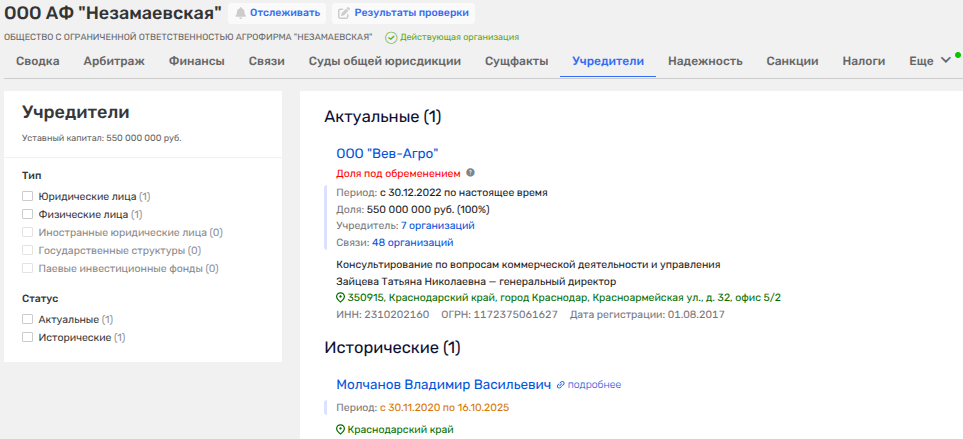Open Молчанов Владимир Васильевич profile link
This screenshot has height=439, width=963.
click(x=443, y=385)
